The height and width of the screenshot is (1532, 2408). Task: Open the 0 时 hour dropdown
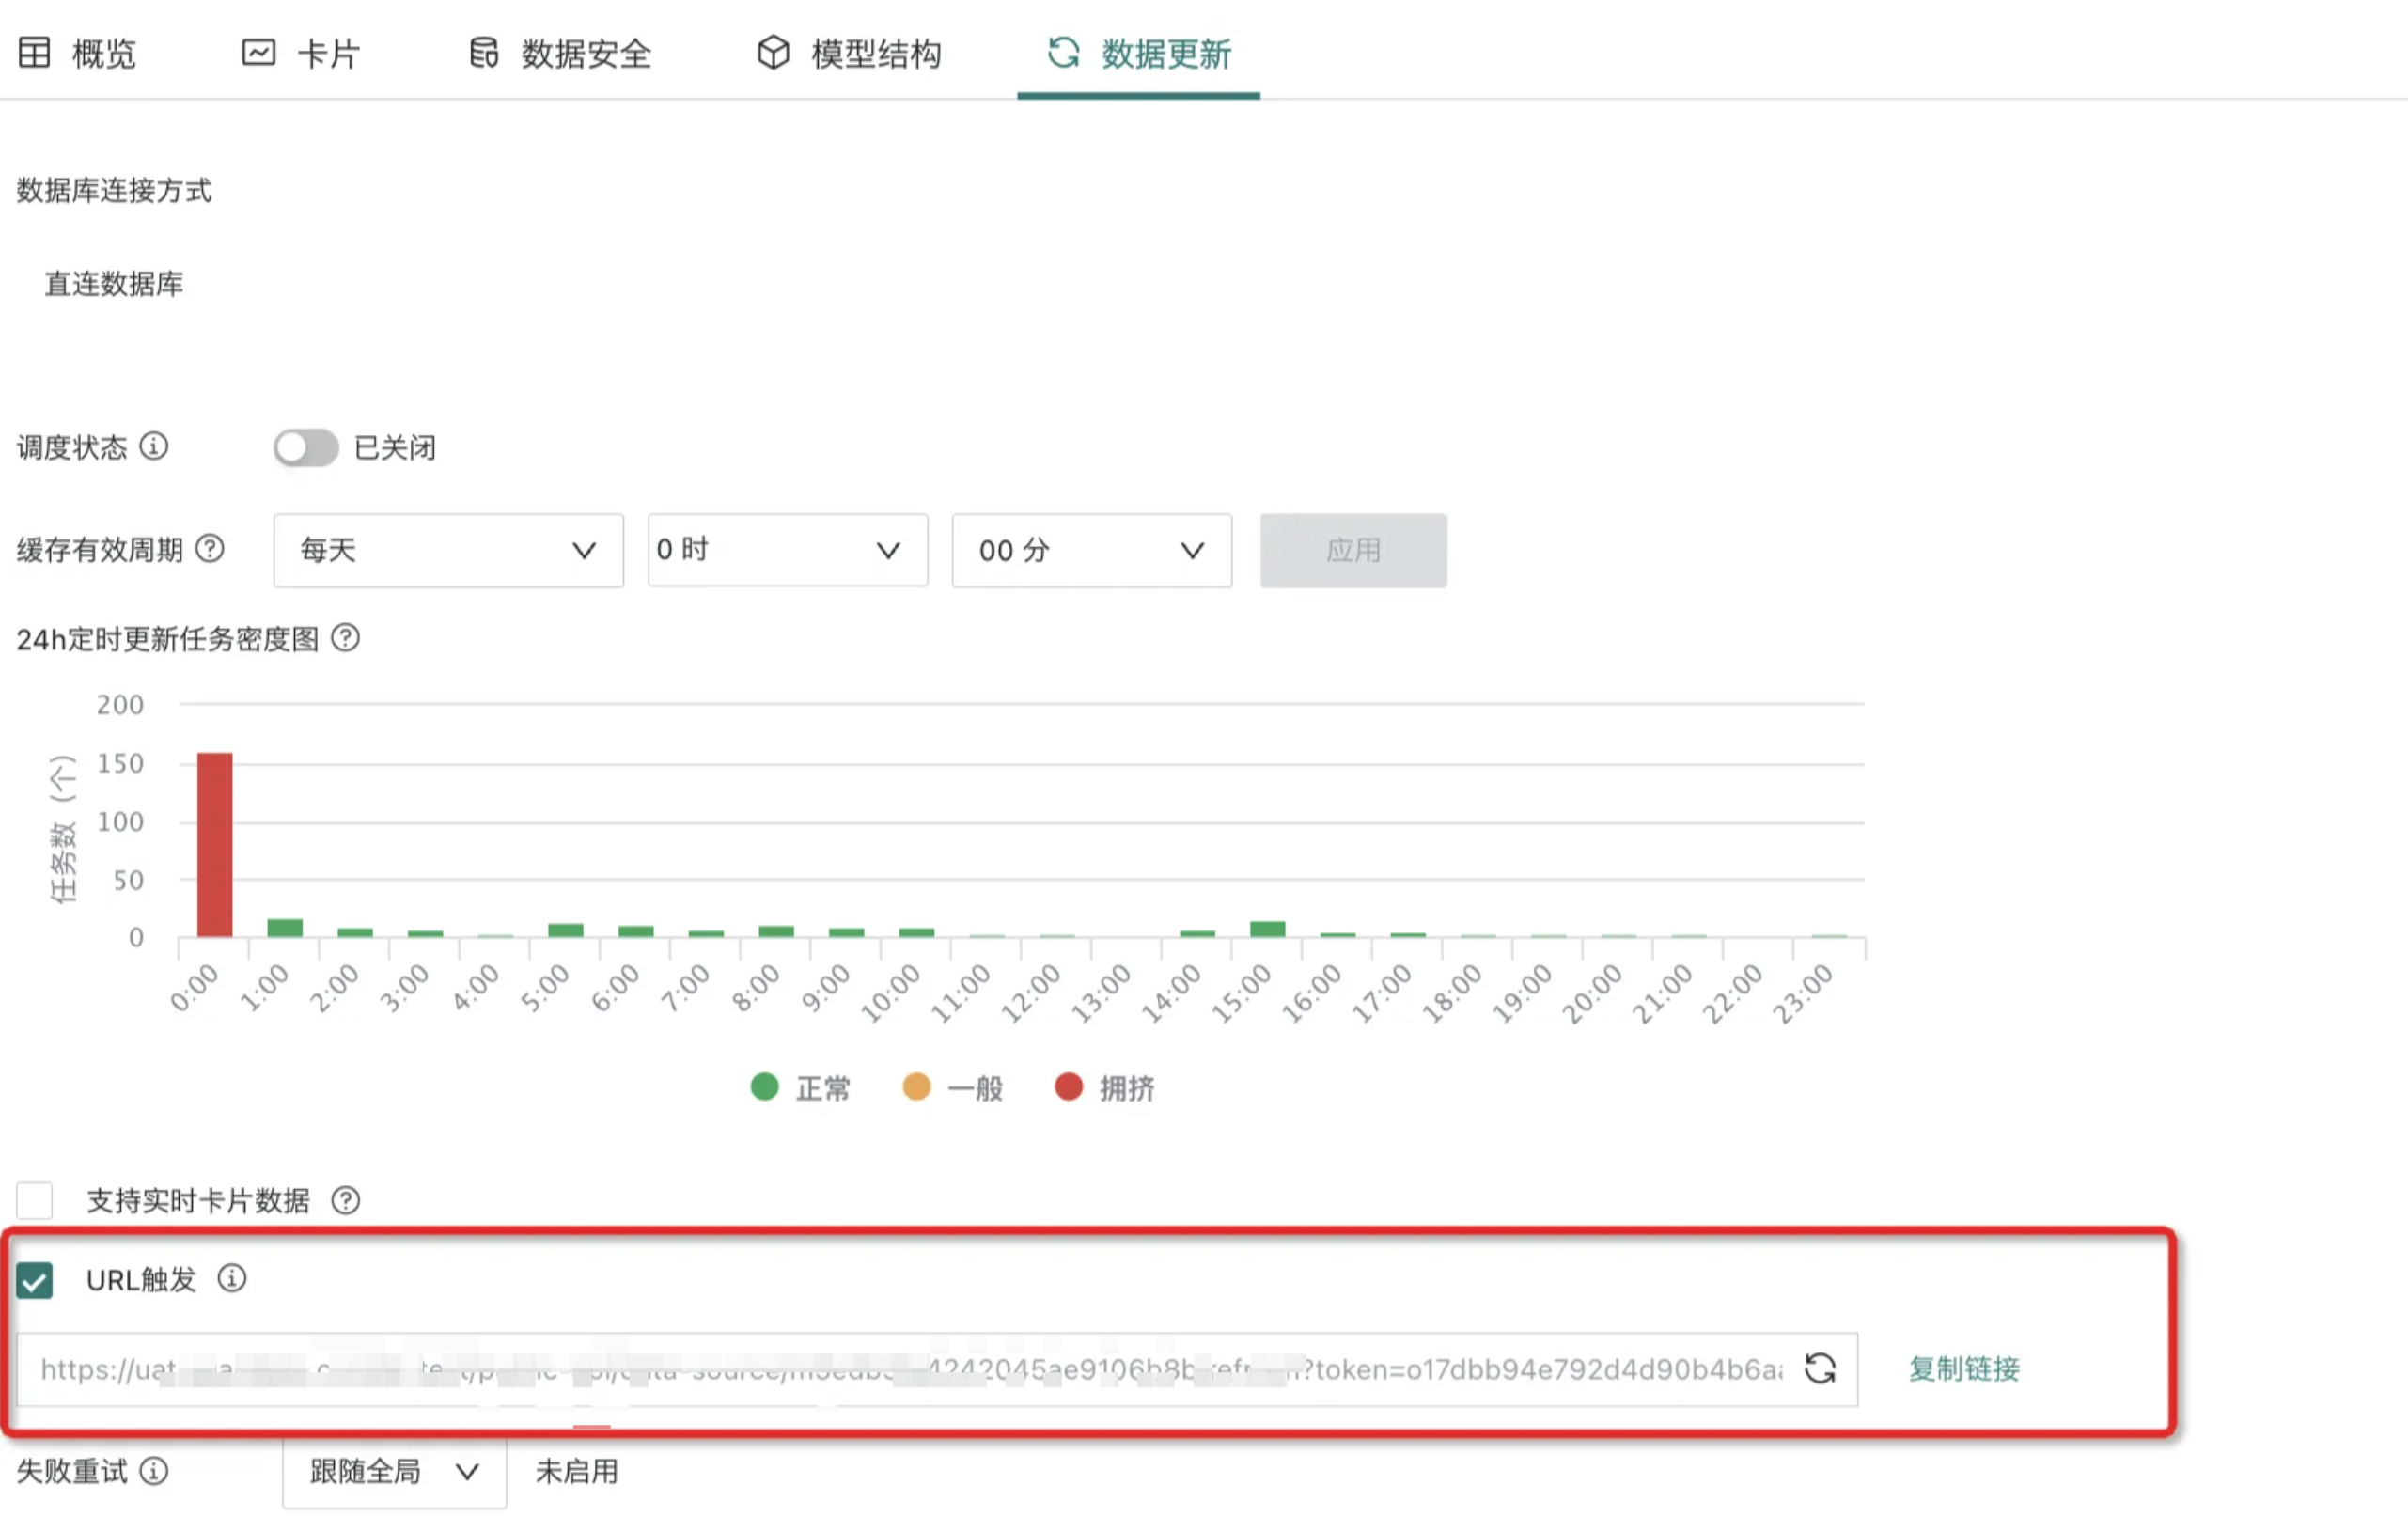(x=787, y=550)
